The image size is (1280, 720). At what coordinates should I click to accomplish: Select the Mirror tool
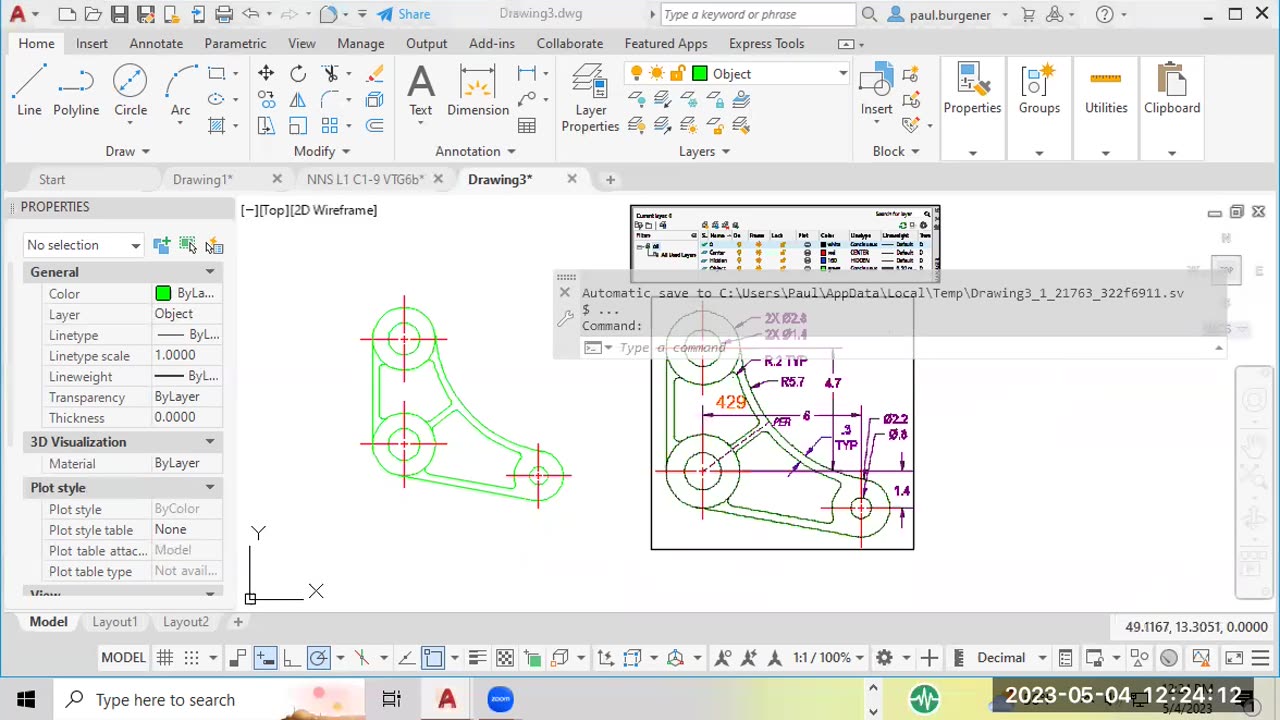tap(298, 99)
